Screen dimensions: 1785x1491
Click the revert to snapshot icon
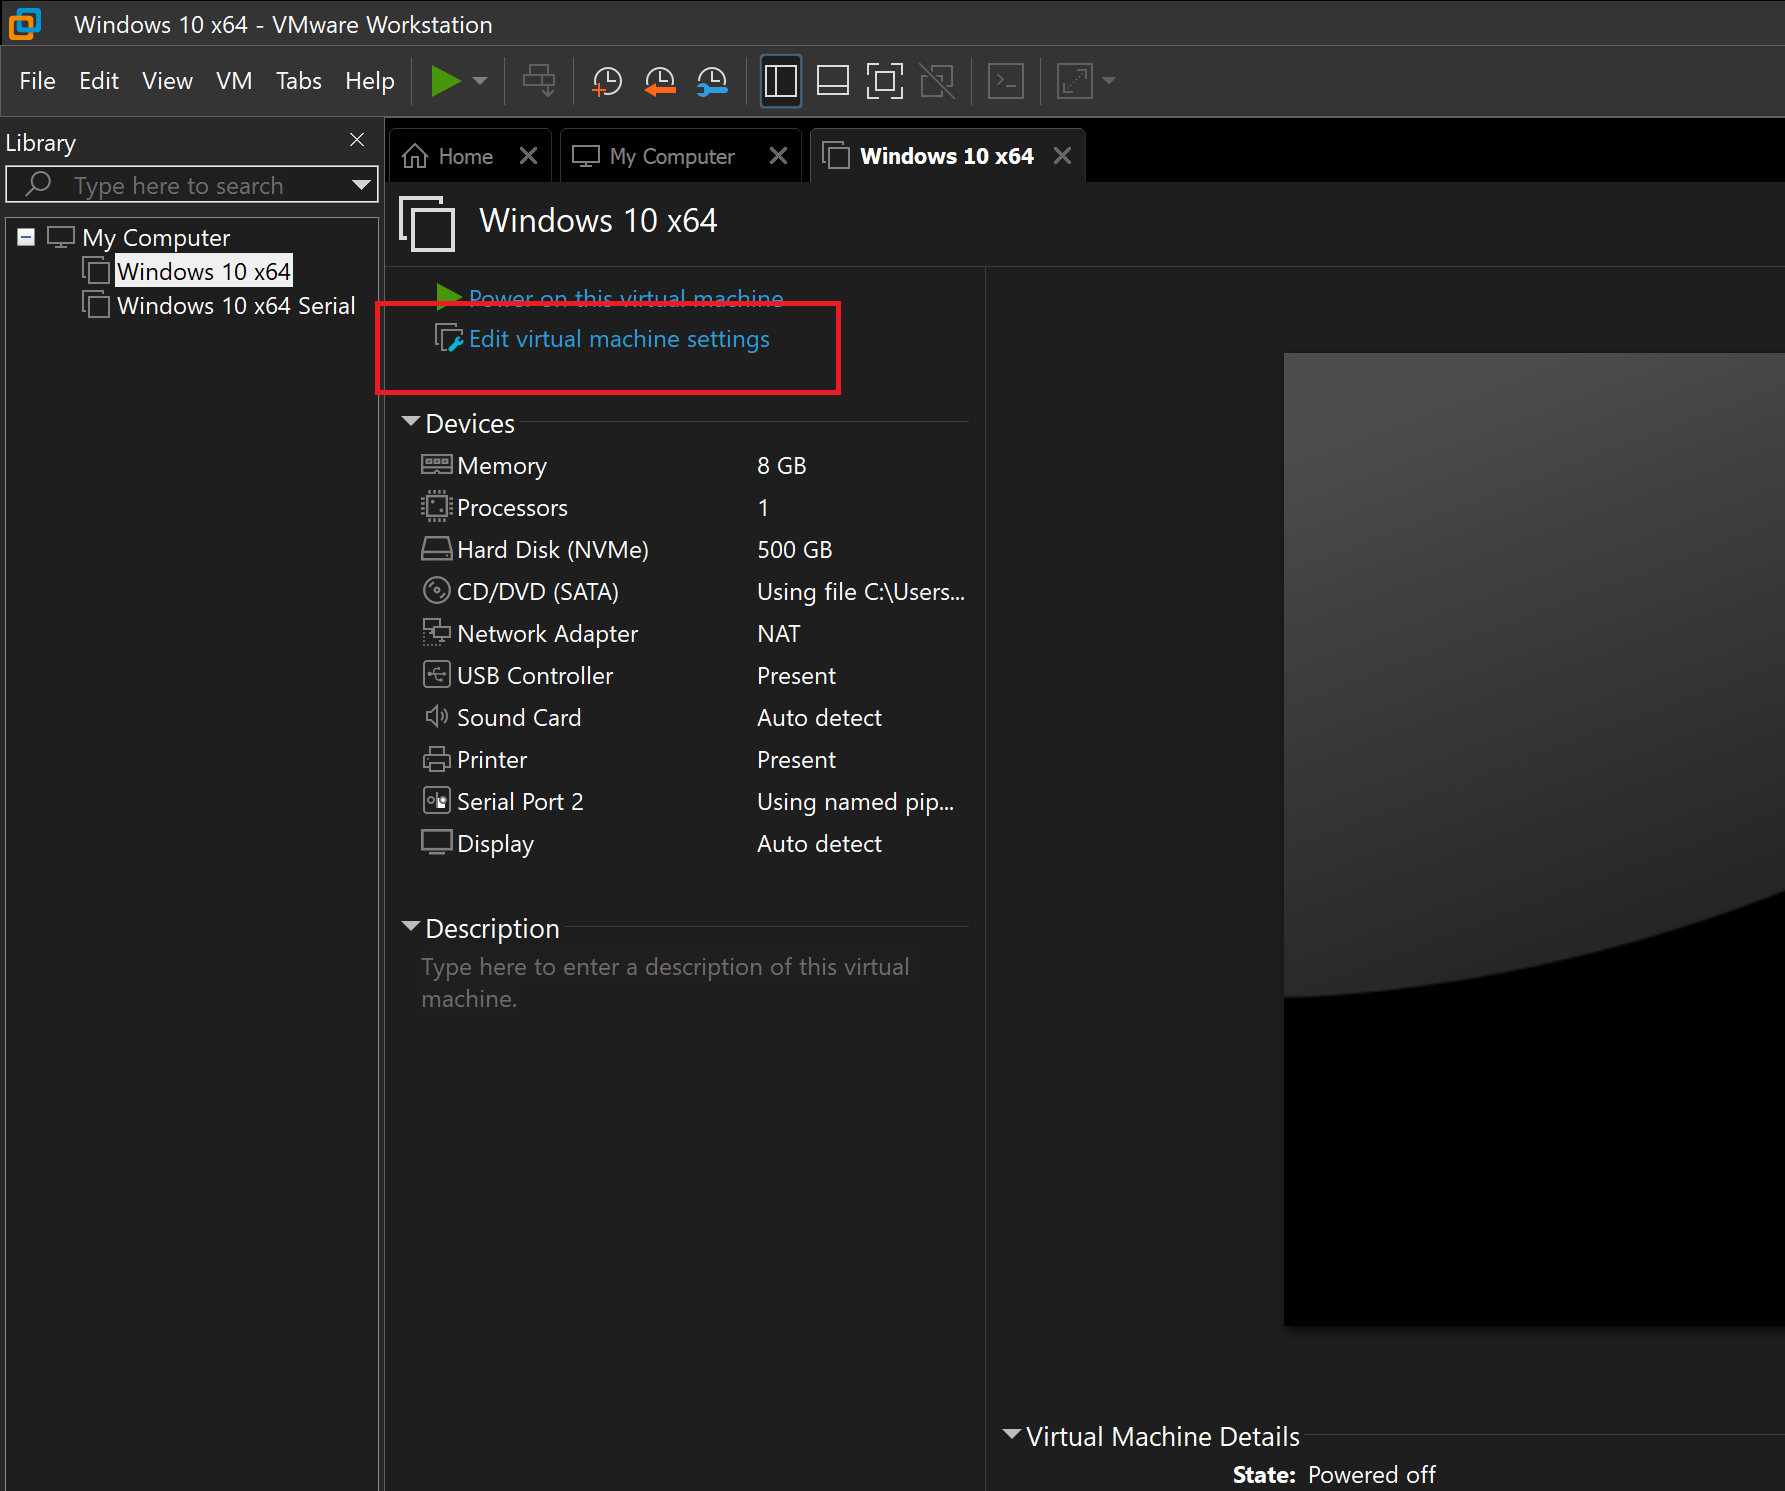pyautogui.click(x=660, y=81)
